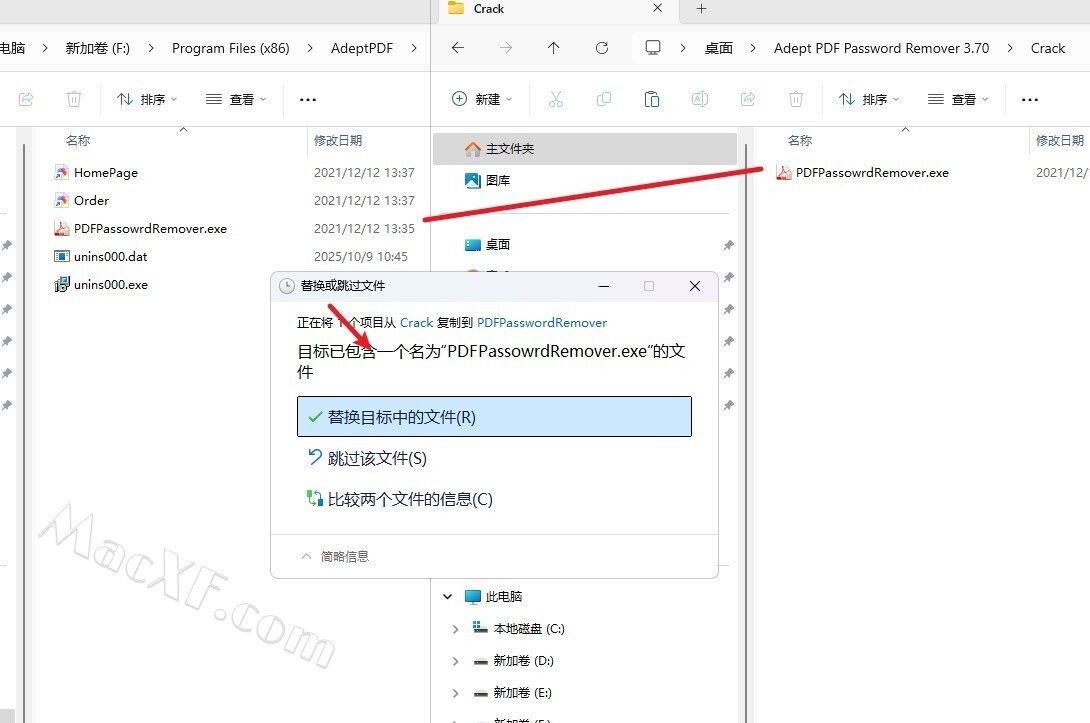Open the 新建 dropdown menu
Image resolution: width=1090 pixels, height=723 pixels.
point(482,99)
